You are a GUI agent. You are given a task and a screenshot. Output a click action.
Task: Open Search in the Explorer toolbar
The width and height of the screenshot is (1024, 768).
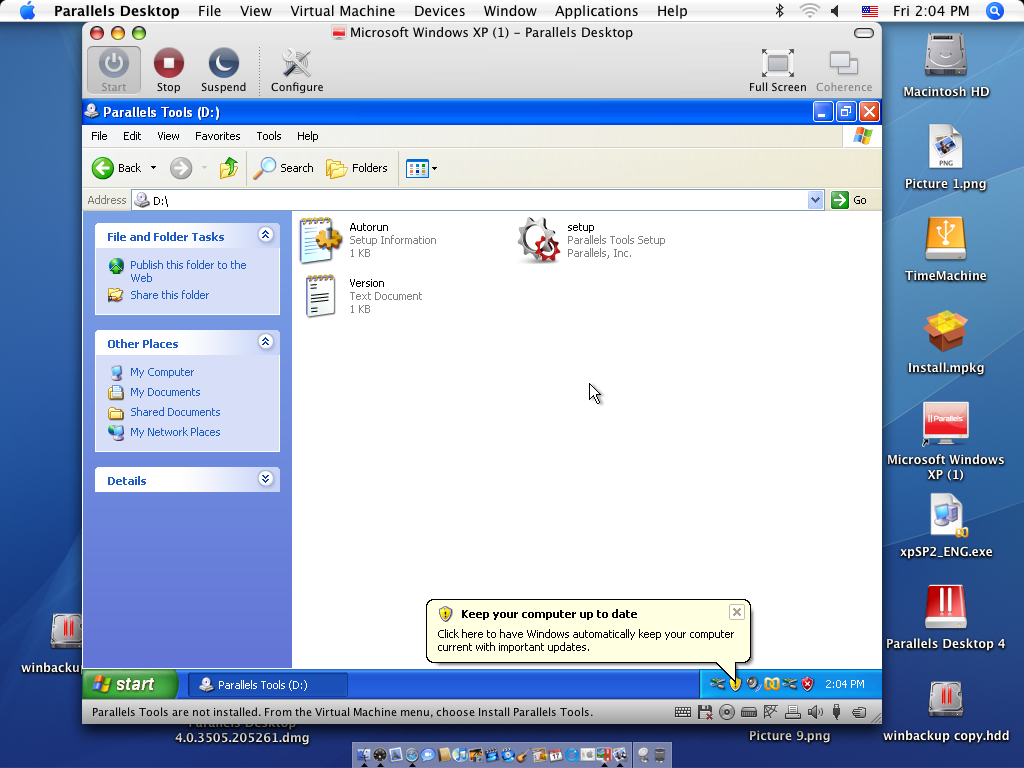tap(283, 168)
